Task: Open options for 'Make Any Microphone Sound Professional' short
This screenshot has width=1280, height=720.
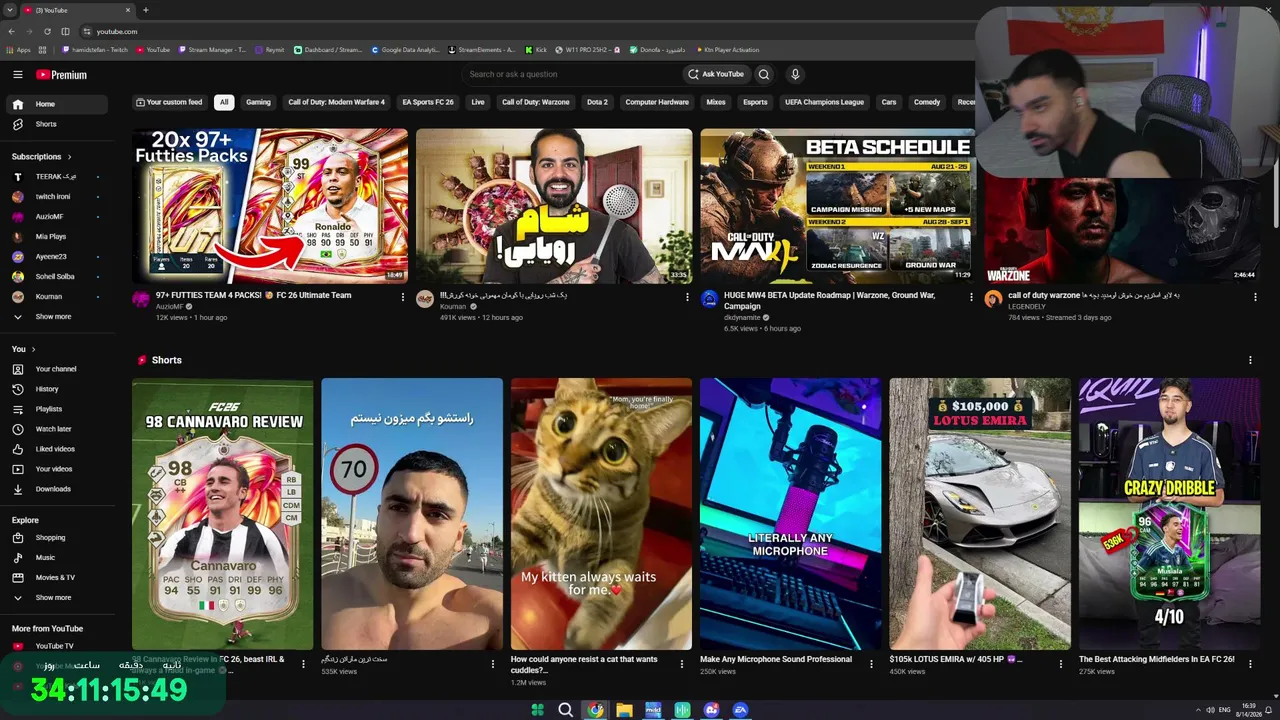Action: tap(871, 663)
